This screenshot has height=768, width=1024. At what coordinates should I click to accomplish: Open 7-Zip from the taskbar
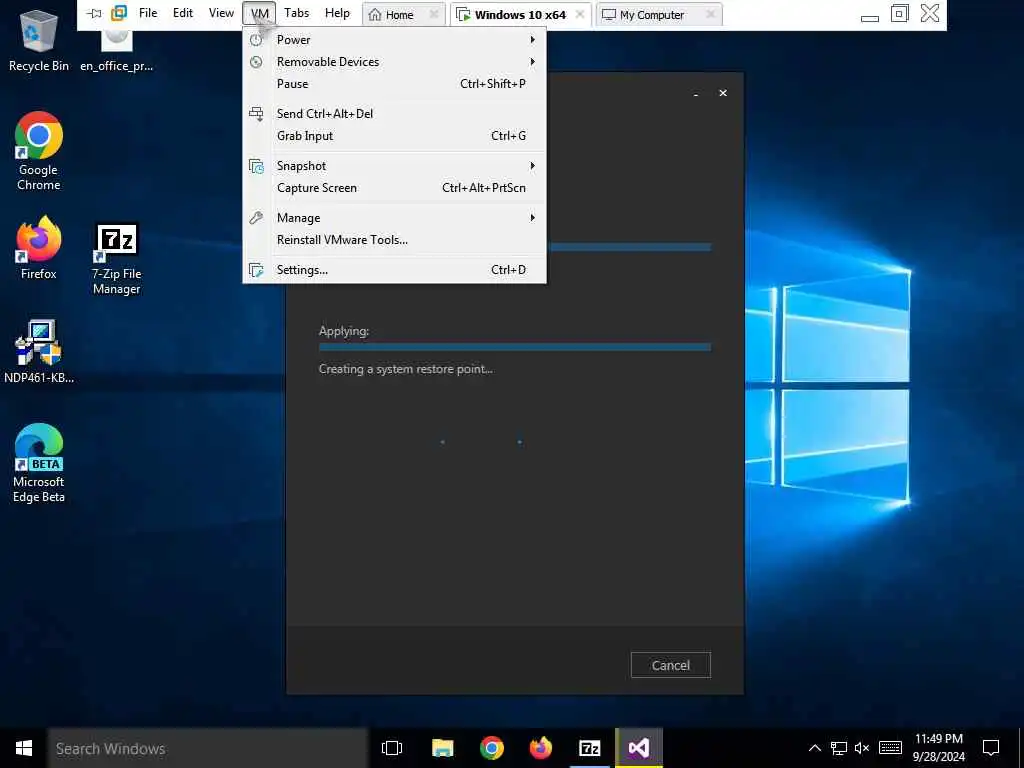[x=590, y=748]
